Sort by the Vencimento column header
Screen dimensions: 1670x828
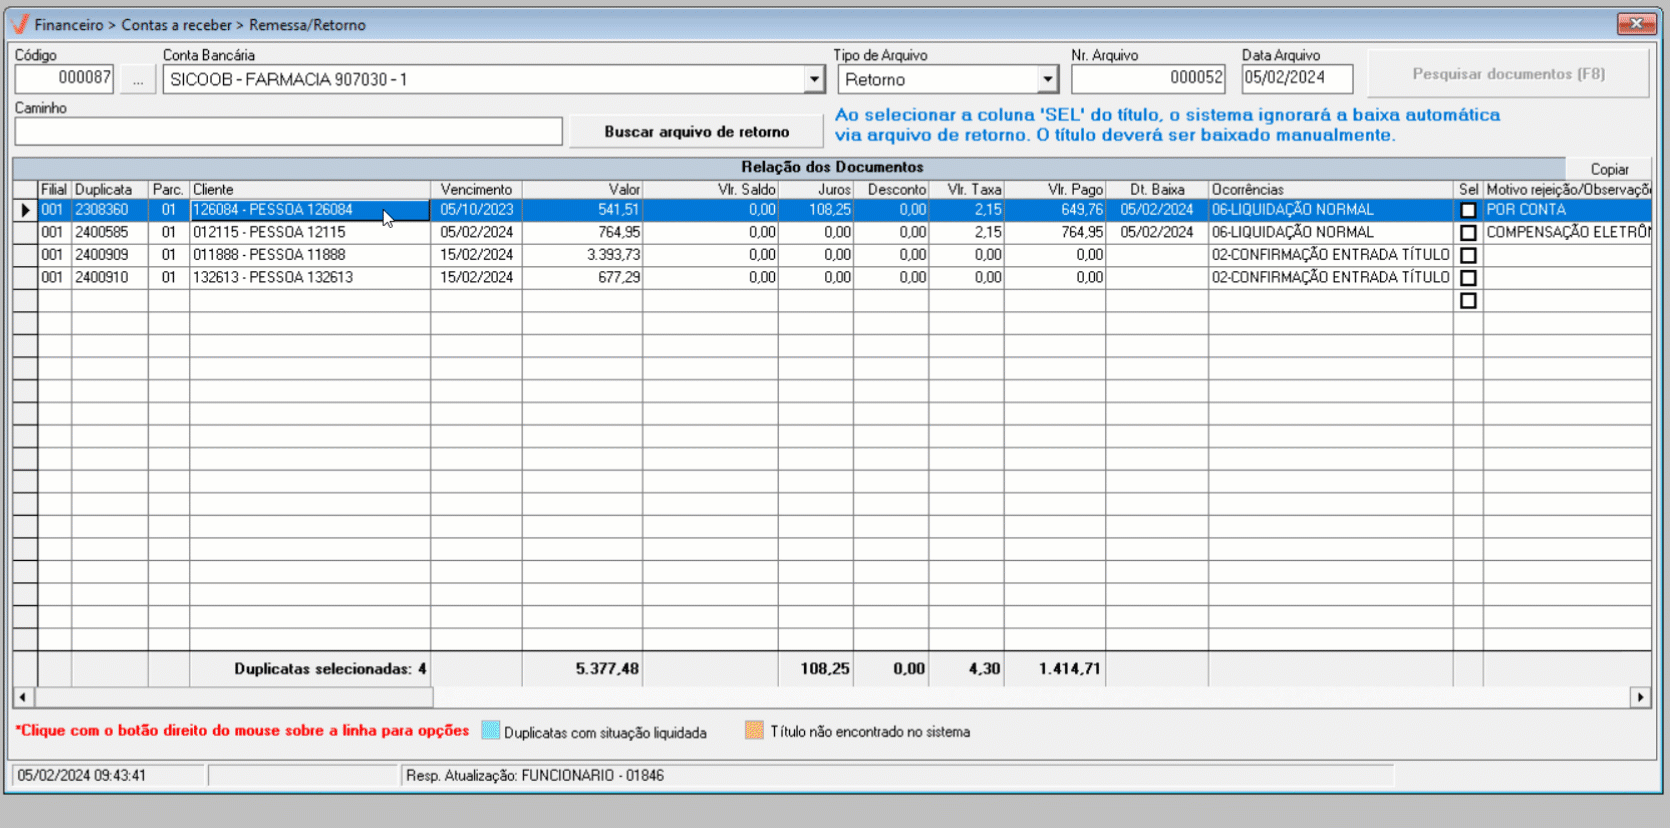476,189
